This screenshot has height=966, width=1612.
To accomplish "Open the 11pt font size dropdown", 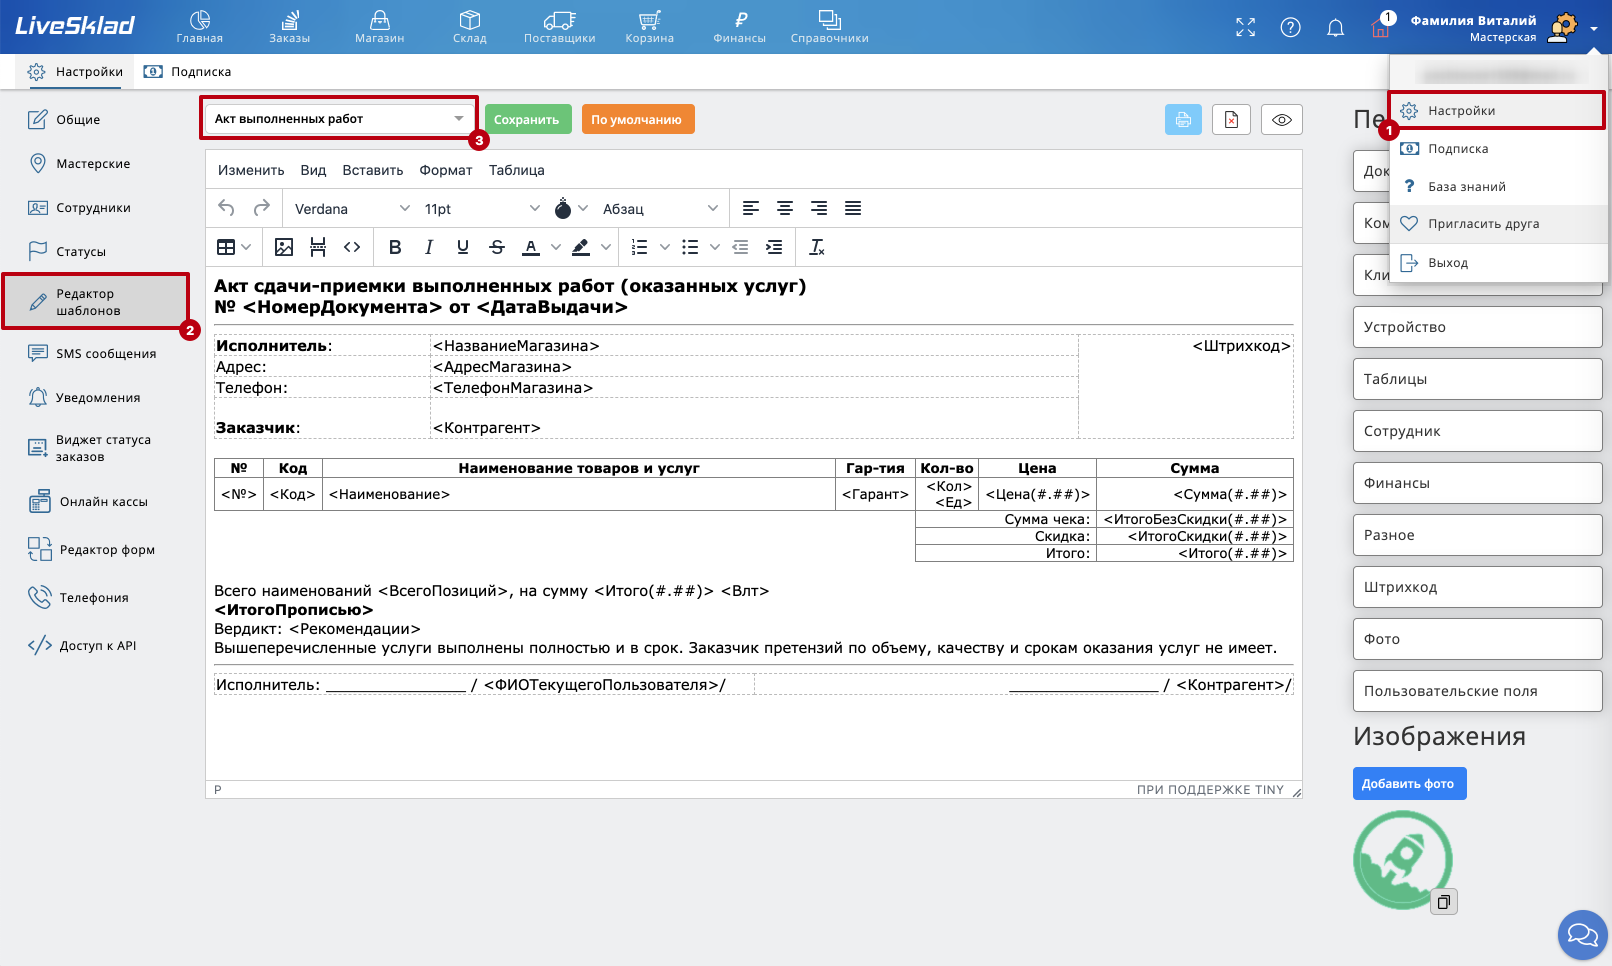I will [481, 208].
